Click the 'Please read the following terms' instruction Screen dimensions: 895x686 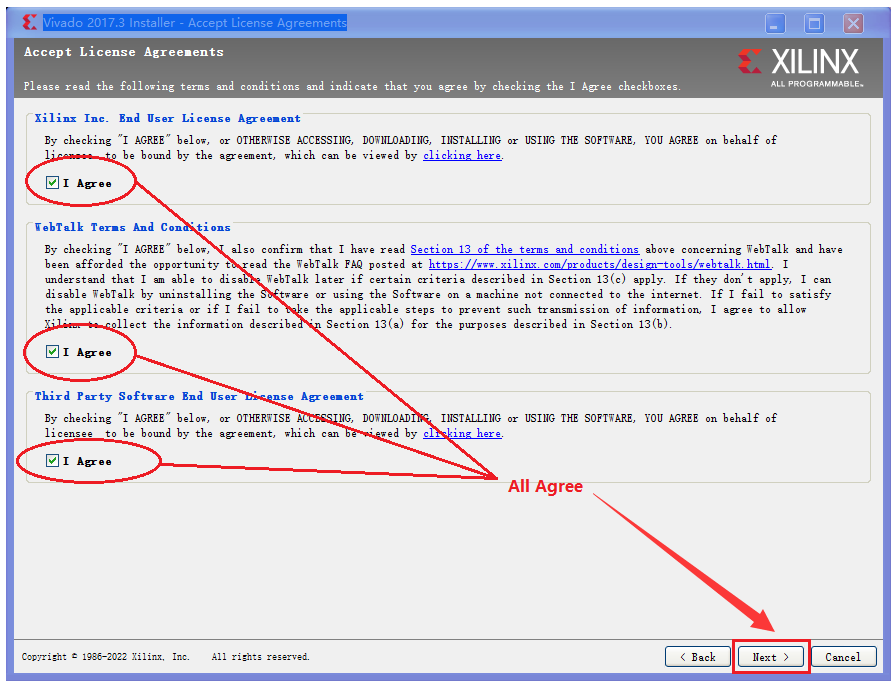tap(352, 86)
